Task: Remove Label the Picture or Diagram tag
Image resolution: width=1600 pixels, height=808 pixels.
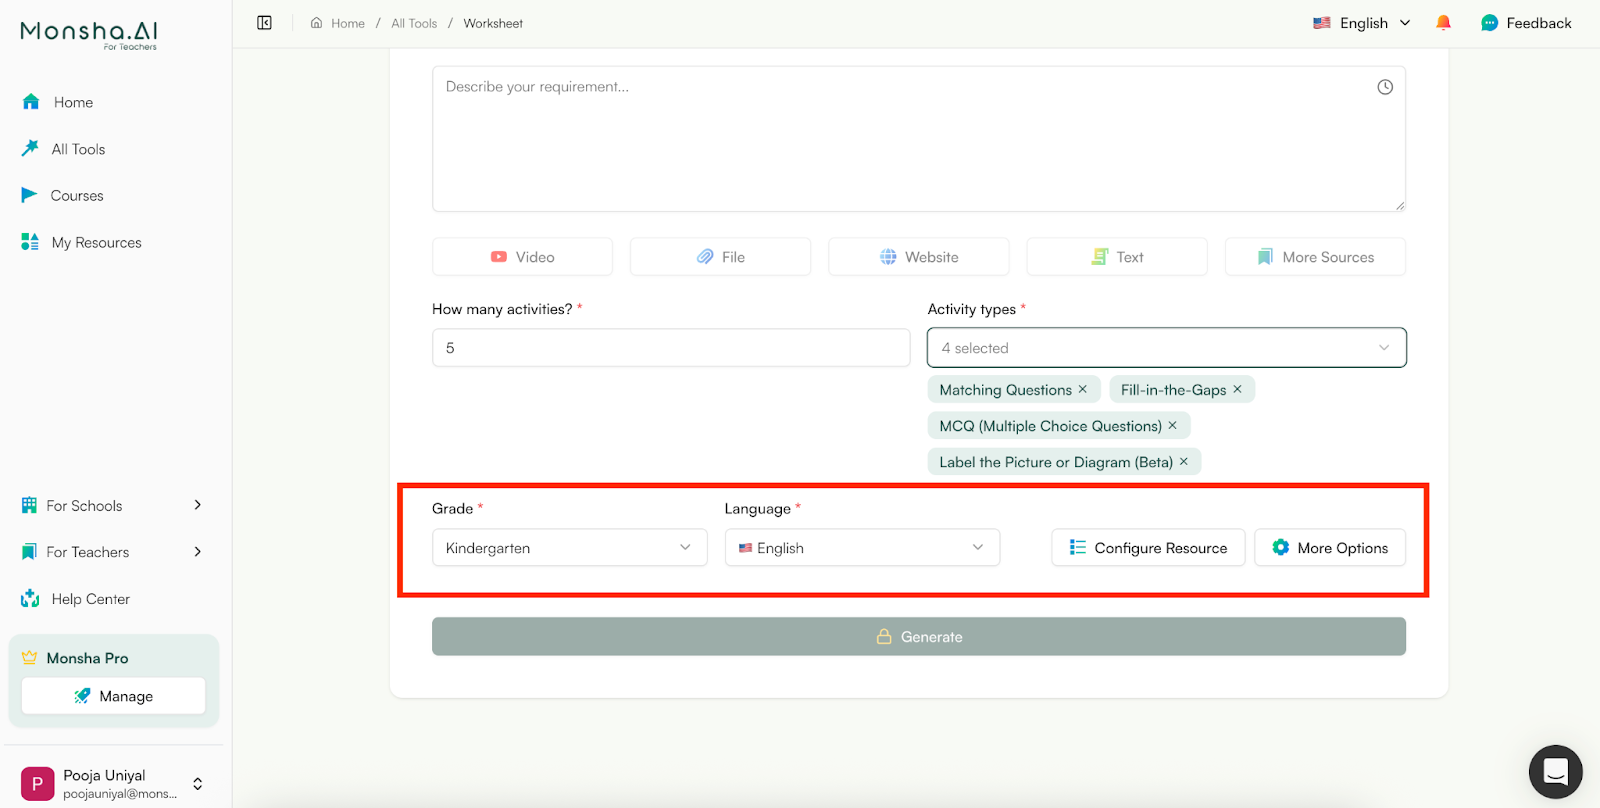Action: click(x=1183, y=461)
